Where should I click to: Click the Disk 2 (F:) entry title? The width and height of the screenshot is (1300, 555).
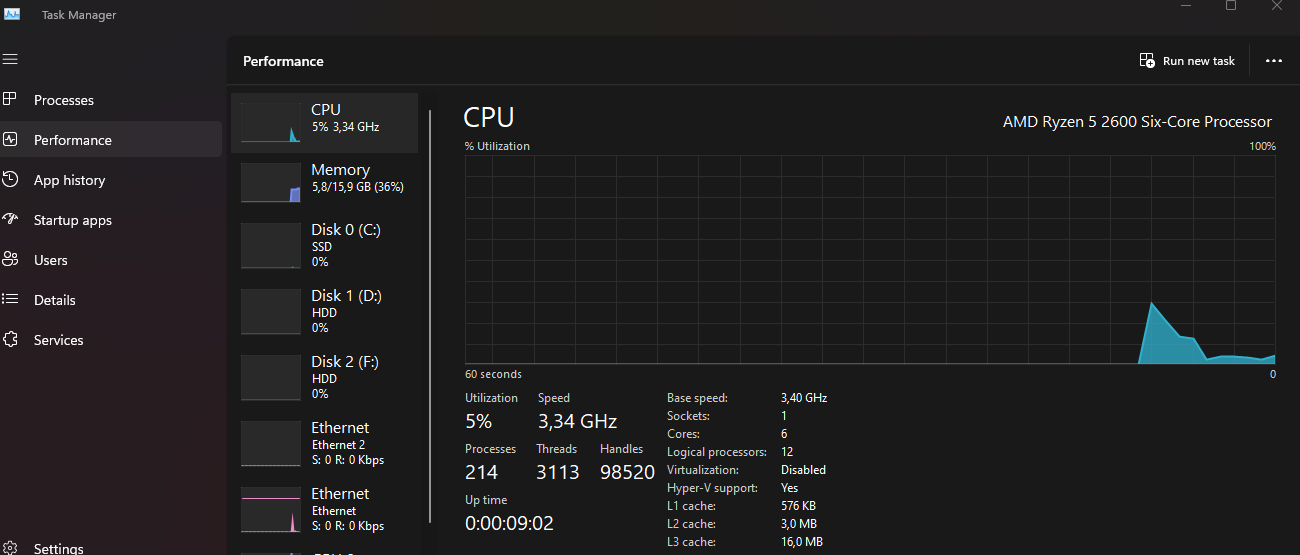pos(345,362)
